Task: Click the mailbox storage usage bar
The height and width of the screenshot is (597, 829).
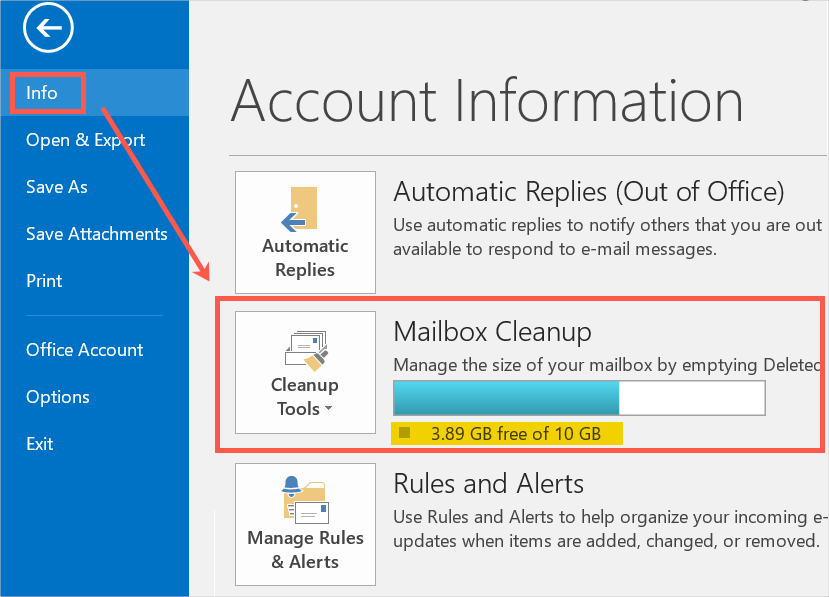Action: [x=578, y=397]
